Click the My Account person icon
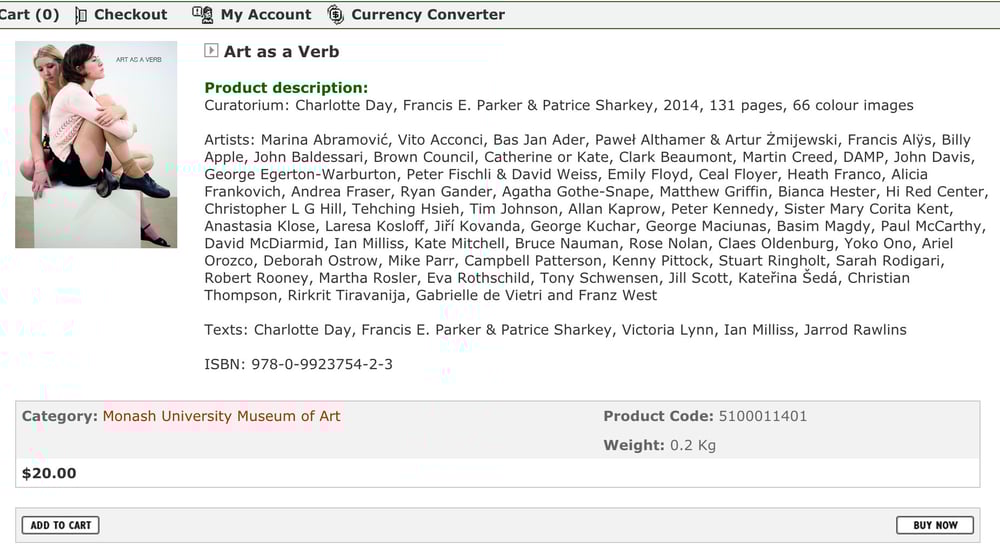The image size is (1000, 557). (203, 15)
